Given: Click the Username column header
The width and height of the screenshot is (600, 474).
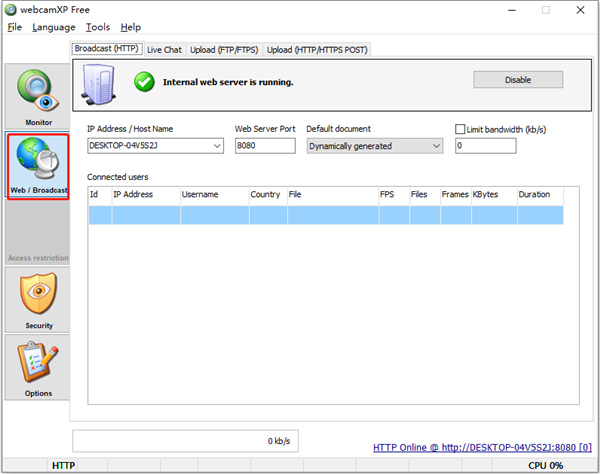Looking at the screenshot, I should tap(215, 194).
